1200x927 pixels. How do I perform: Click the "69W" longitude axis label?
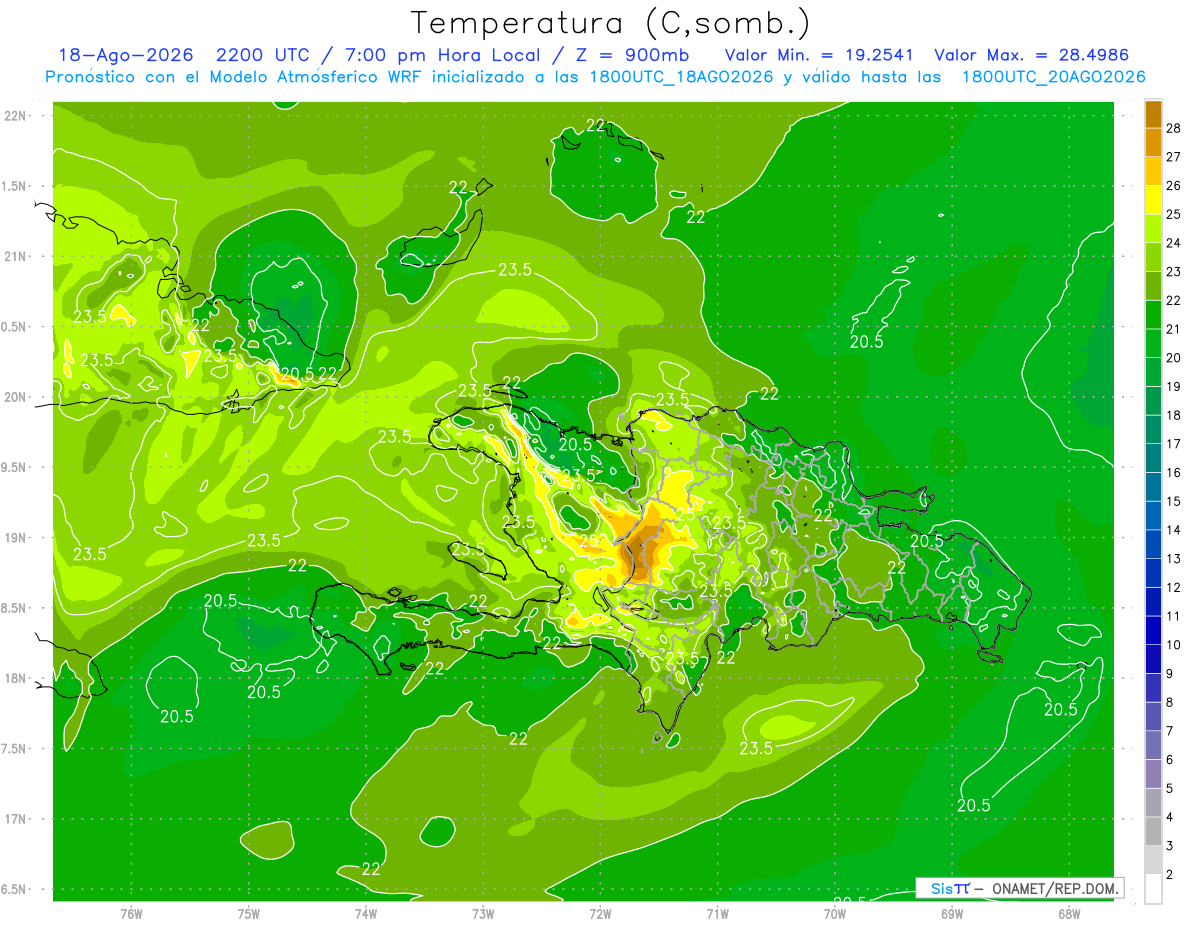(951, 913)
